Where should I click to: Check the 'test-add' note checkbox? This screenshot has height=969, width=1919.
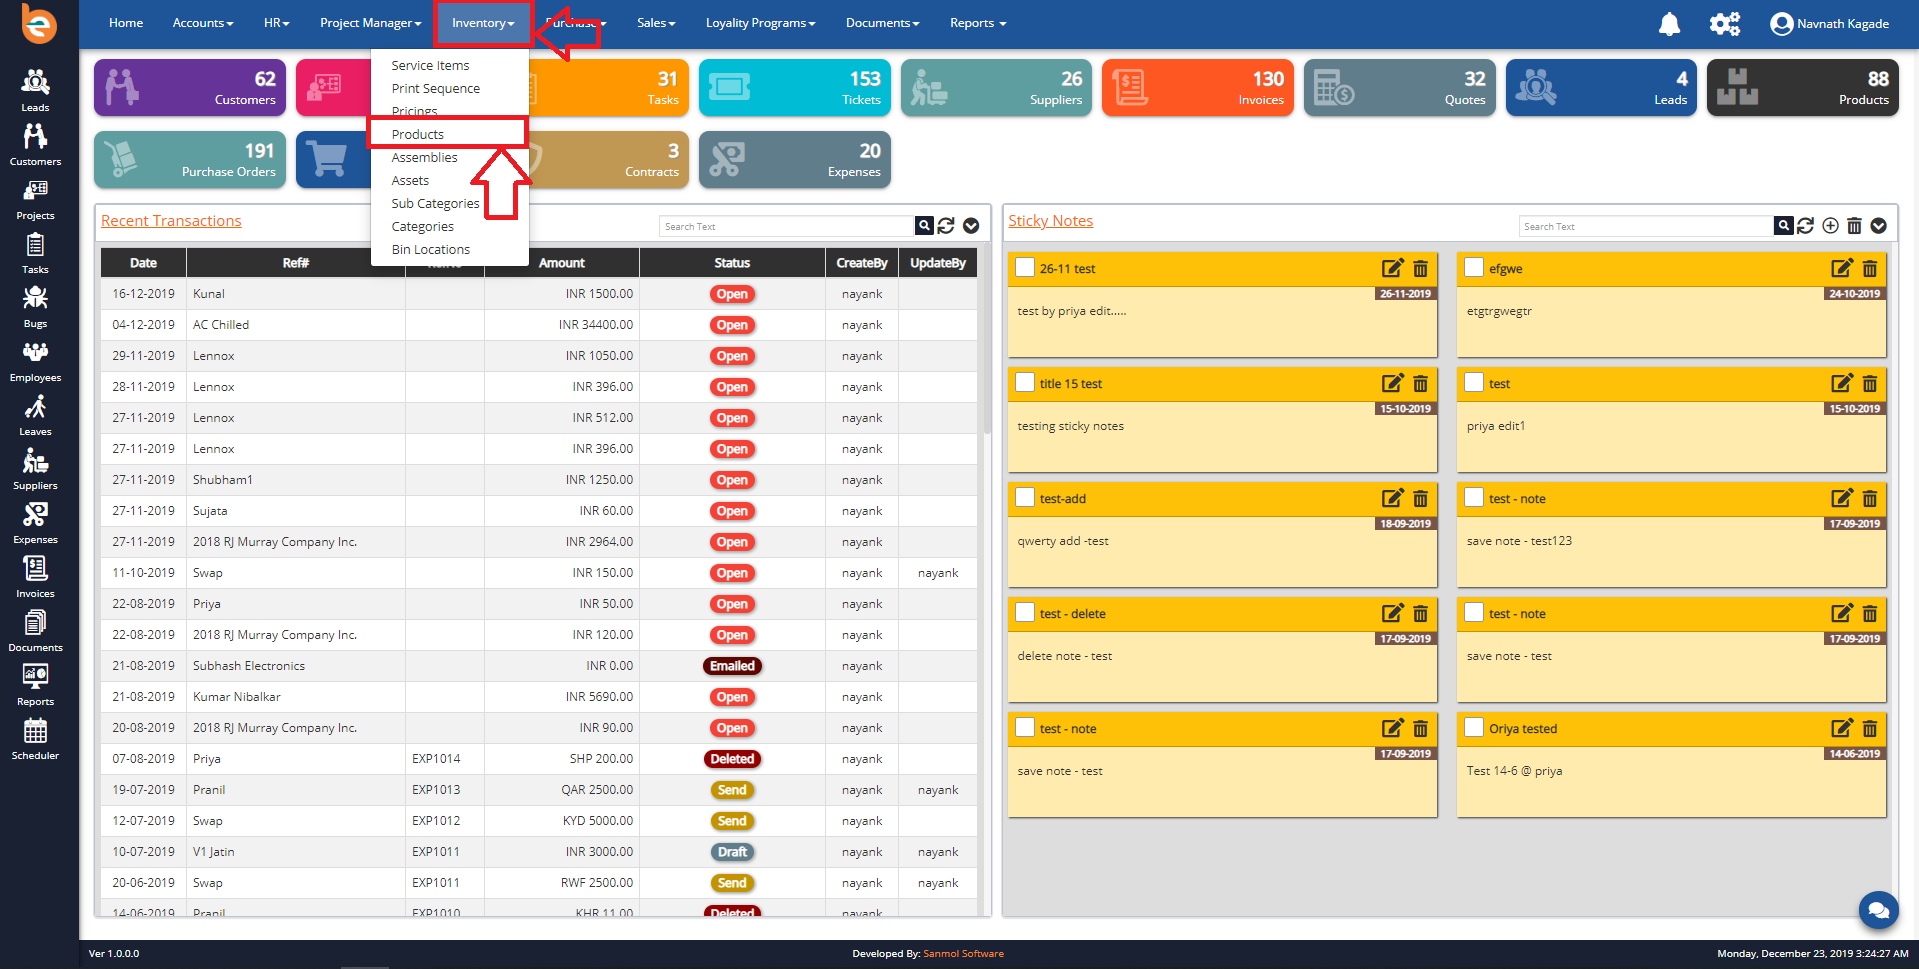(1025, 497)
